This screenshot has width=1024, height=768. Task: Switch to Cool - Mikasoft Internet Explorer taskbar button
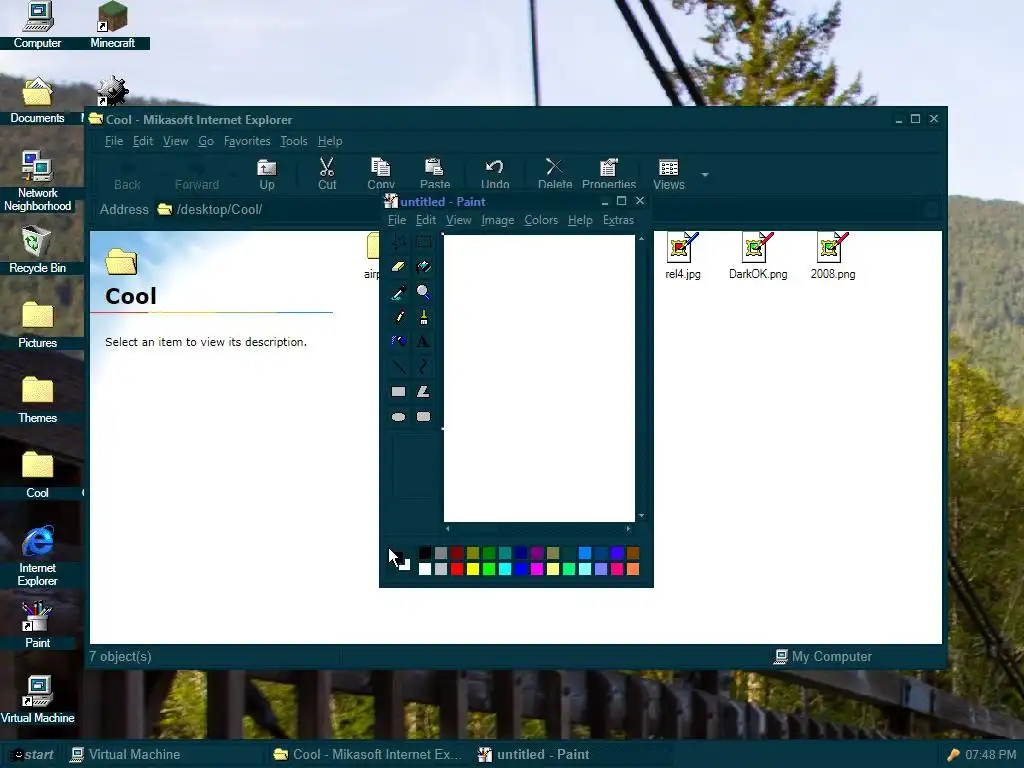coord(367,754)
